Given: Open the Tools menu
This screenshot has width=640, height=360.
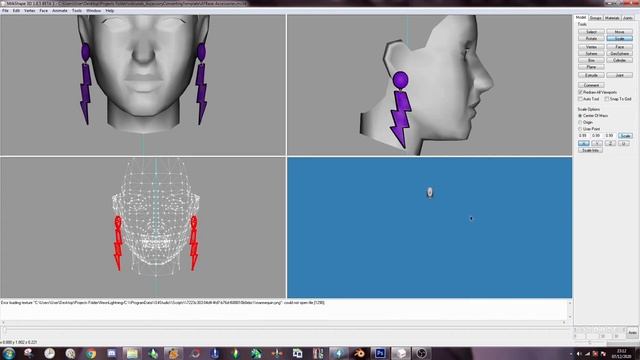Looking at the screenshot, I should [77, 11].
